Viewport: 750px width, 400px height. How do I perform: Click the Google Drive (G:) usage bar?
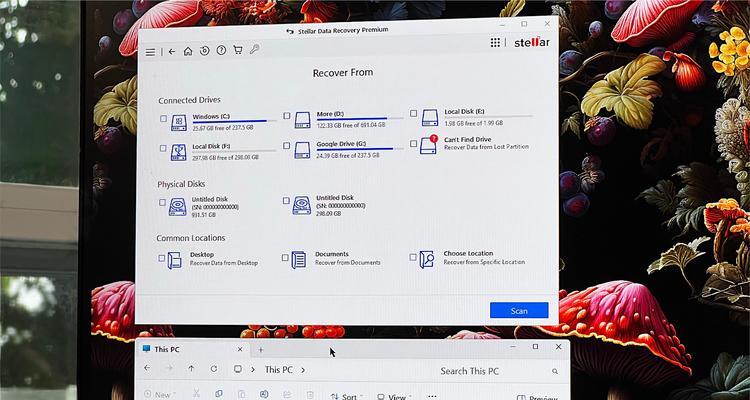click(x=360, y=149)
